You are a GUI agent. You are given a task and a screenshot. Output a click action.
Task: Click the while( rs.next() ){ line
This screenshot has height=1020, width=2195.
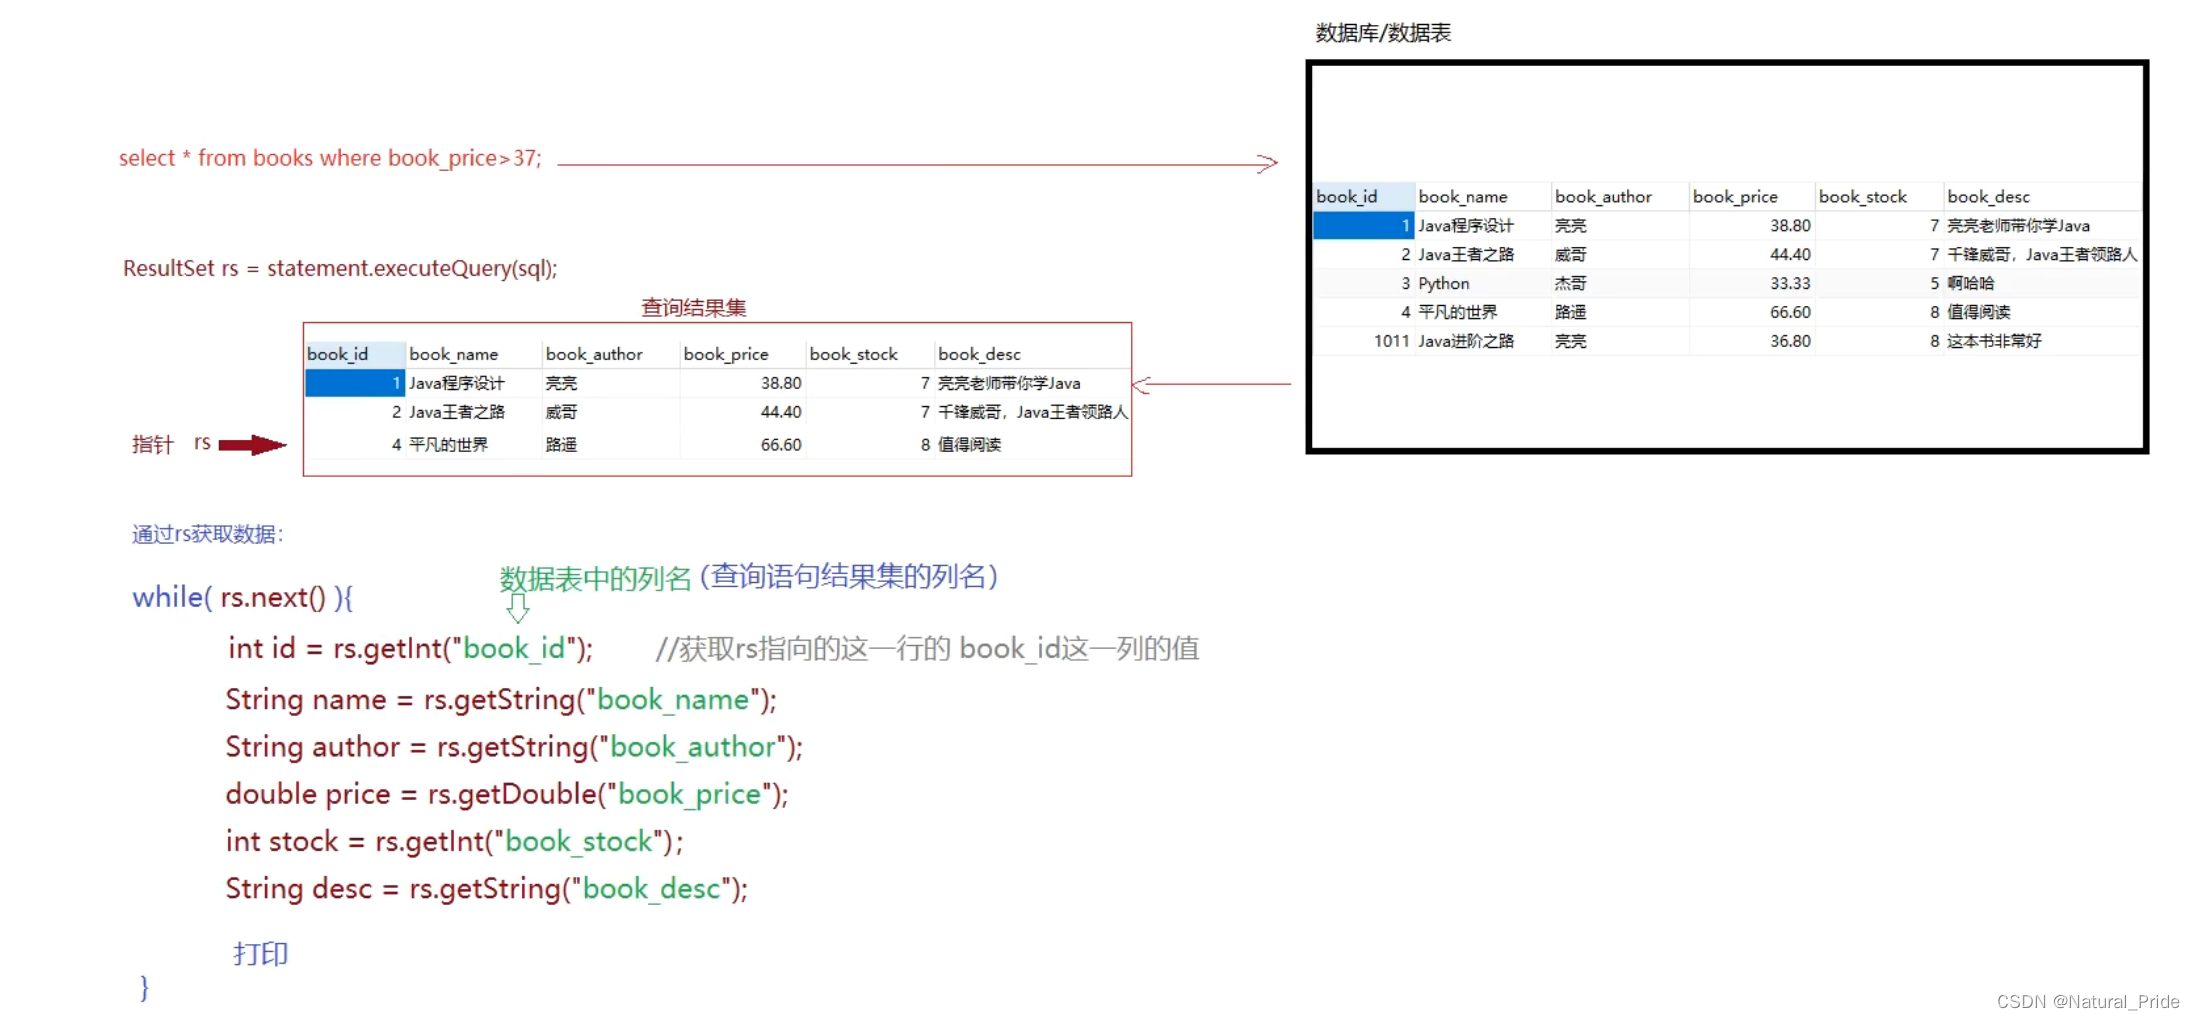242,597
